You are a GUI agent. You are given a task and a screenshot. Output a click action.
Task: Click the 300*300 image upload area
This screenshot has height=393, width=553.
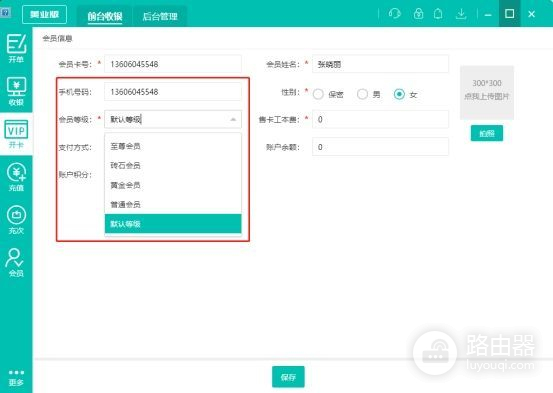click(487, 93)
